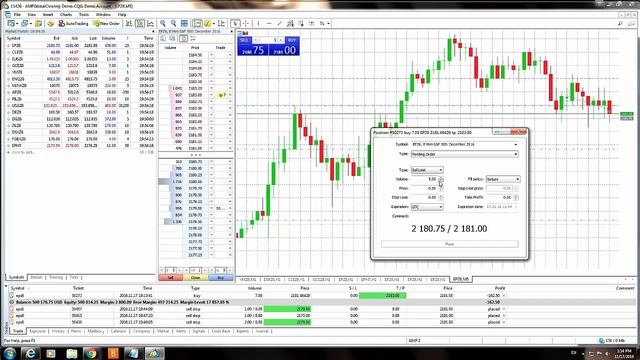Viewport: 640px width, 360px height.
Task: Open the New Order dialog from toolbar
Action: click(106, 24)
